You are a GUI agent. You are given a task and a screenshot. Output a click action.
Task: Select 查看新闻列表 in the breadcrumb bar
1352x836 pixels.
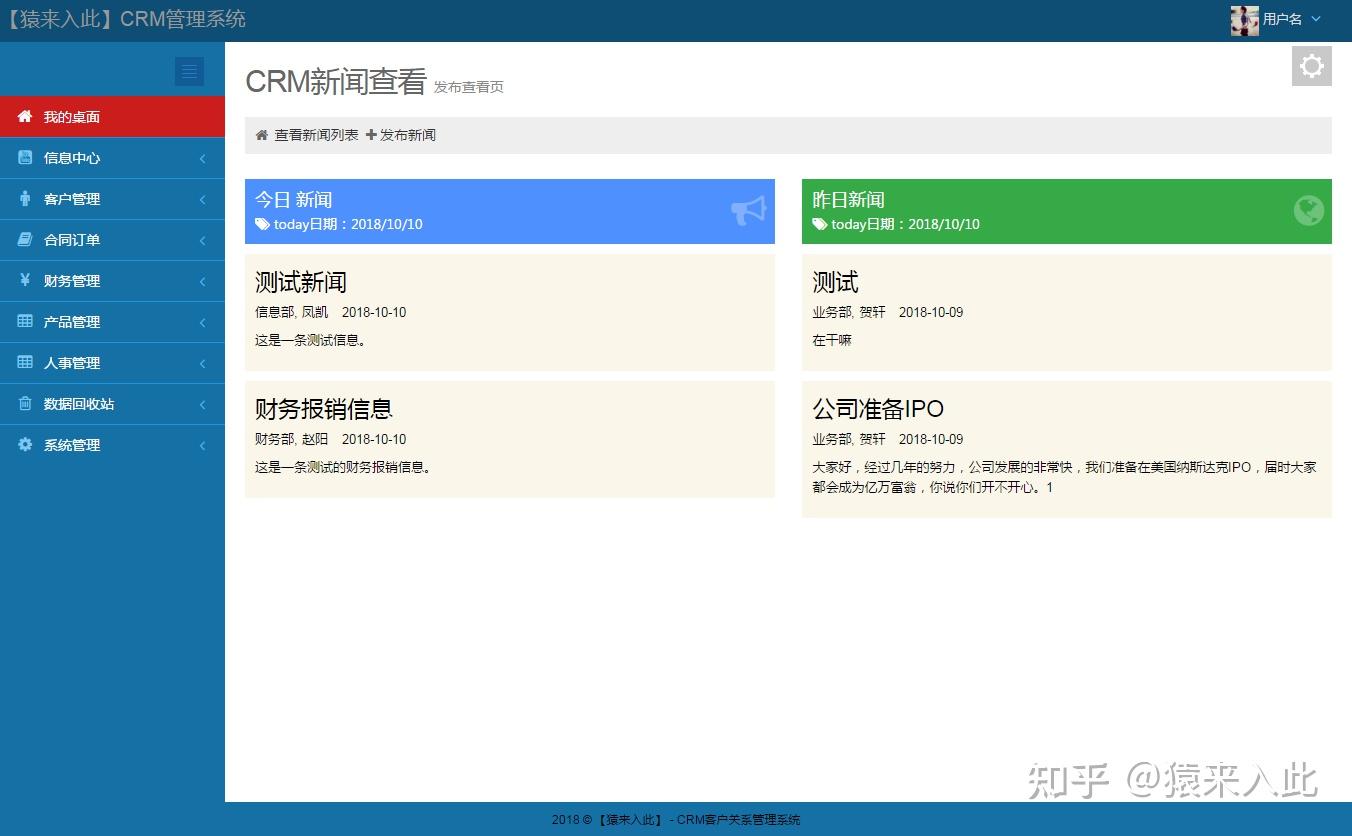click(313, 134)
